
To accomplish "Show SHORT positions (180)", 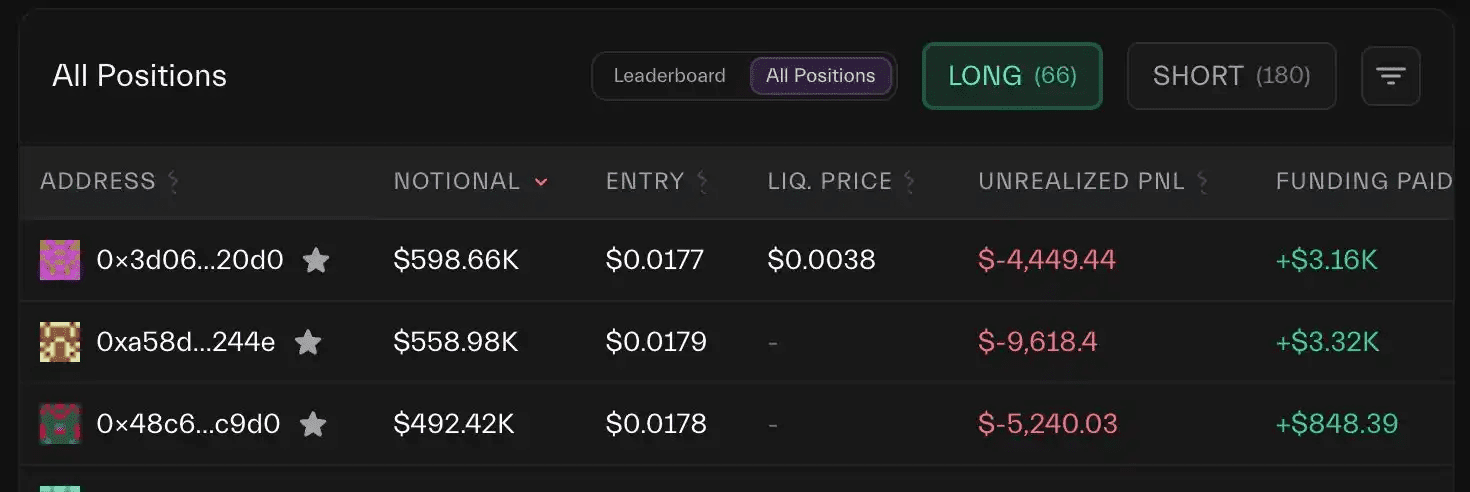I will coord(1231,76).
